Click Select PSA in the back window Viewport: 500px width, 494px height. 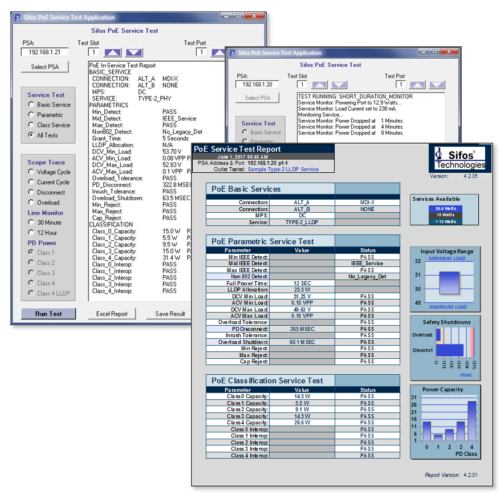coord(45,67)
